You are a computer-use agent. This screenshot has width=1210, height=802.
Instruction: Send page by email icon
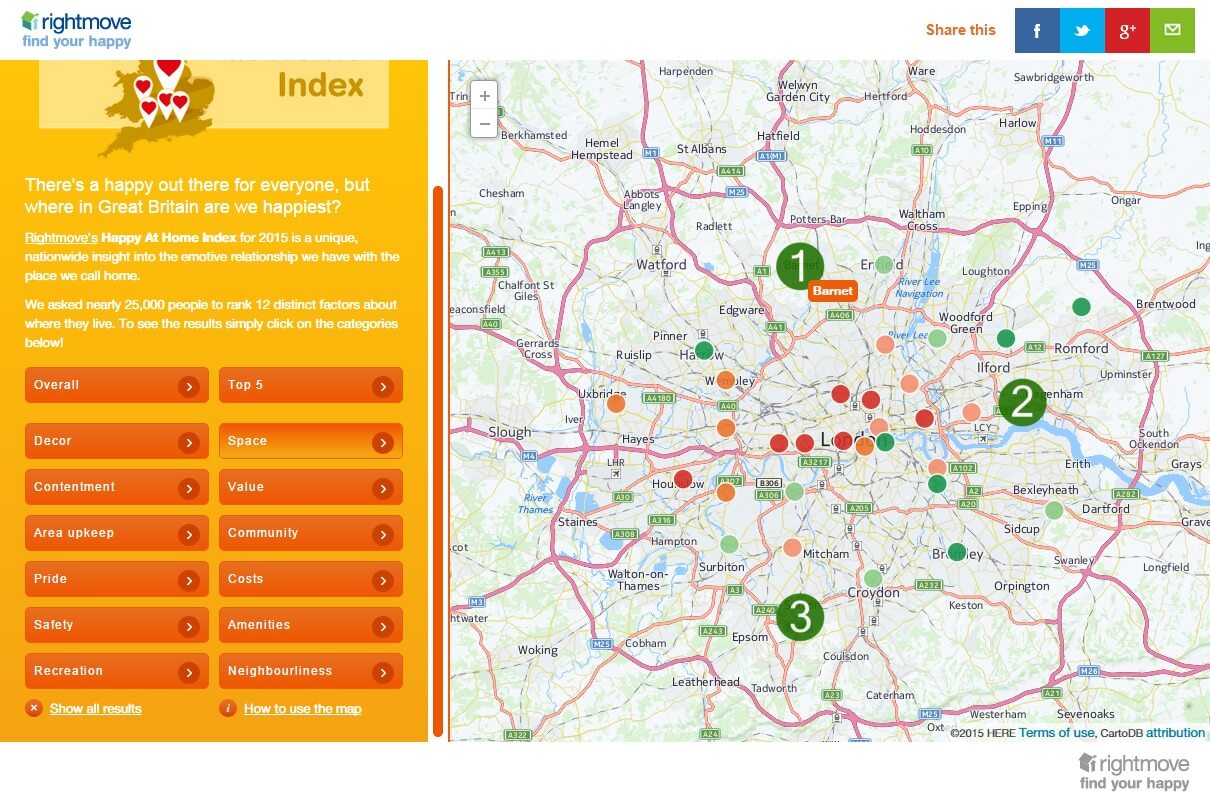click(1172, 30)
